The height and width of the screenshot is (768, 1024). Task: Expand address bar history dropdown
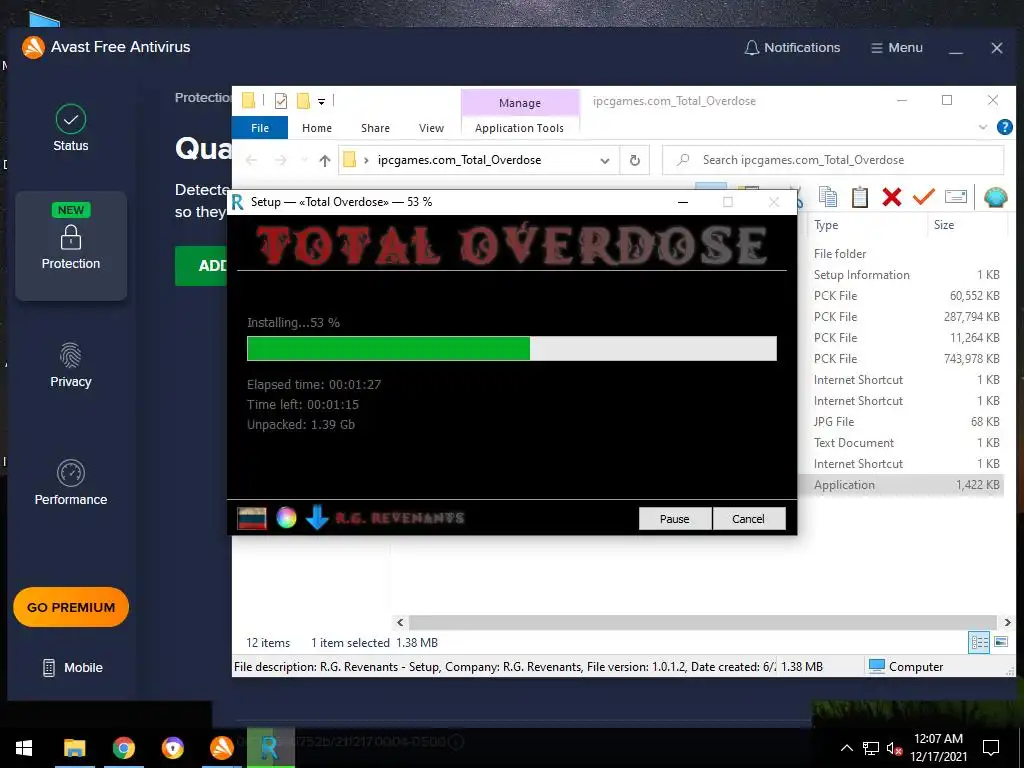click(x=605, y=161)
